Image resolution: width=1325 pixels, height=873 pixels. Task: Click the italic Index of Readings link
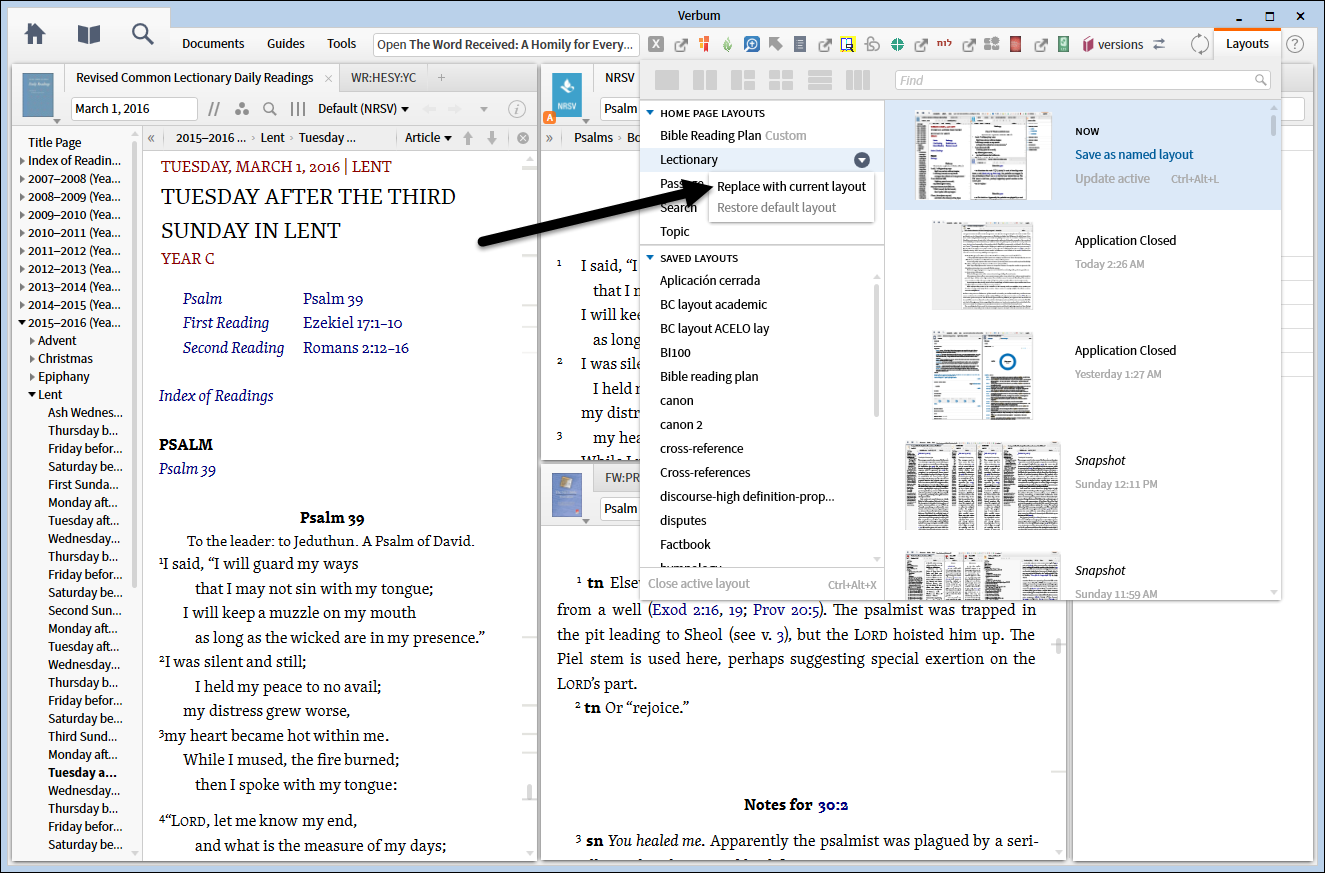[216, 396]
